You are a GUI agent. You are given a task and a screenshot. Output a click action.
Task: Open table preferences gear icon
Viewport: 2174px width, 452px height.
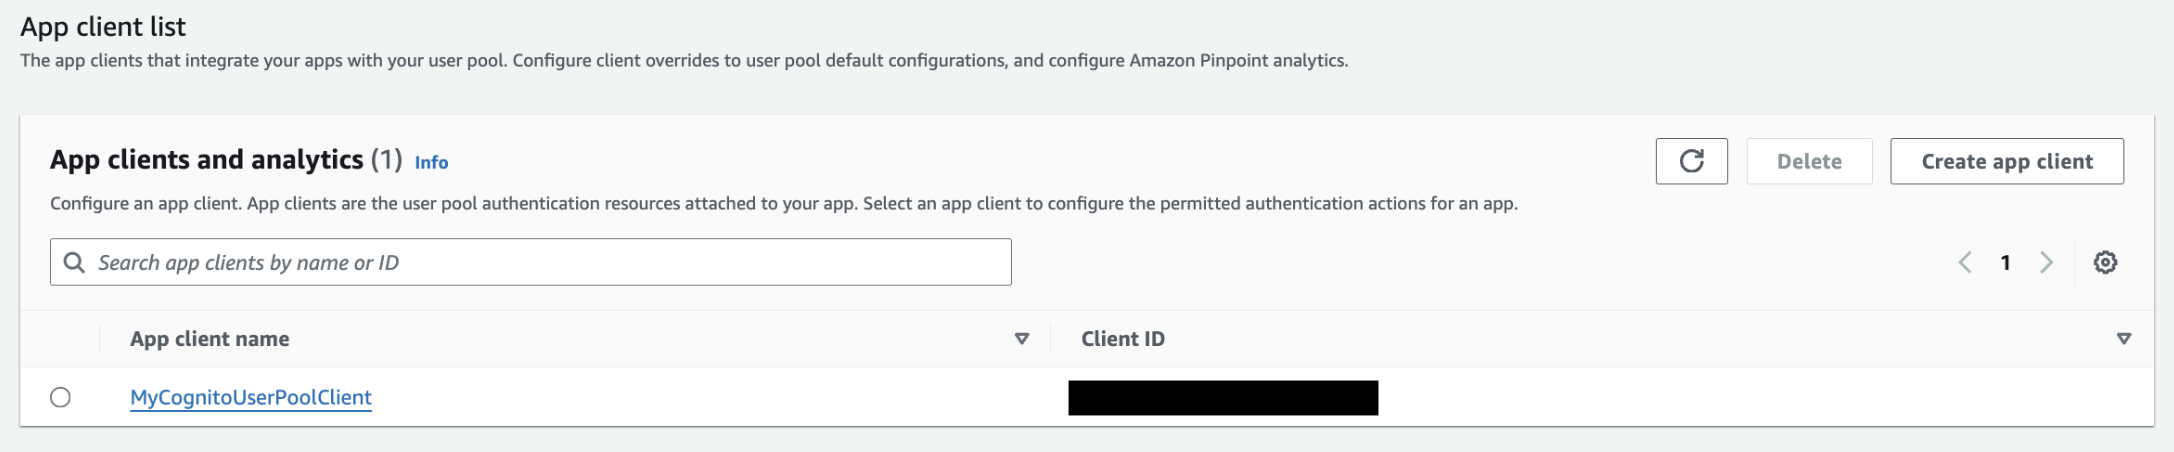[2105, 262]
